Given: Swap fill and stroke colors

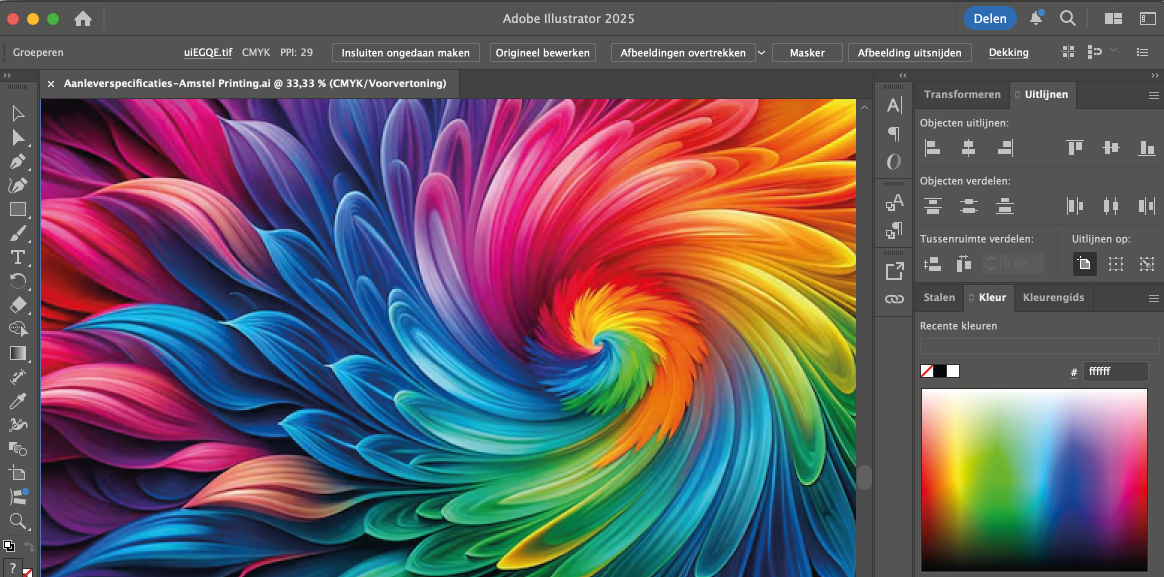Looking at the screenshot, I should [x=27, y=546].
